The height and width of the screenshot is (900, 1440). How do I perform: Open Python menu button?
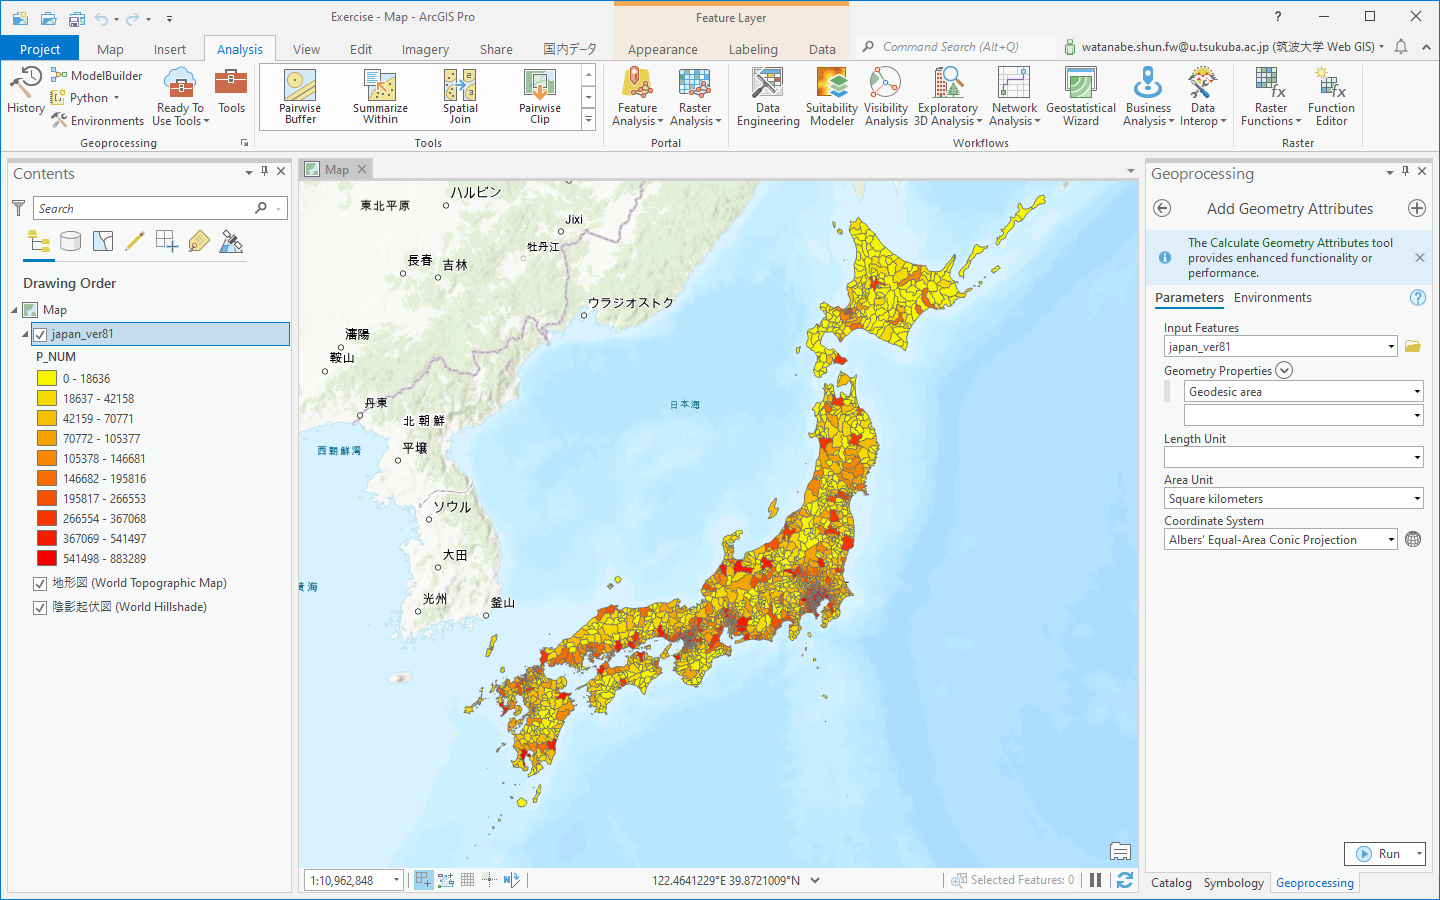click(85, 97)
